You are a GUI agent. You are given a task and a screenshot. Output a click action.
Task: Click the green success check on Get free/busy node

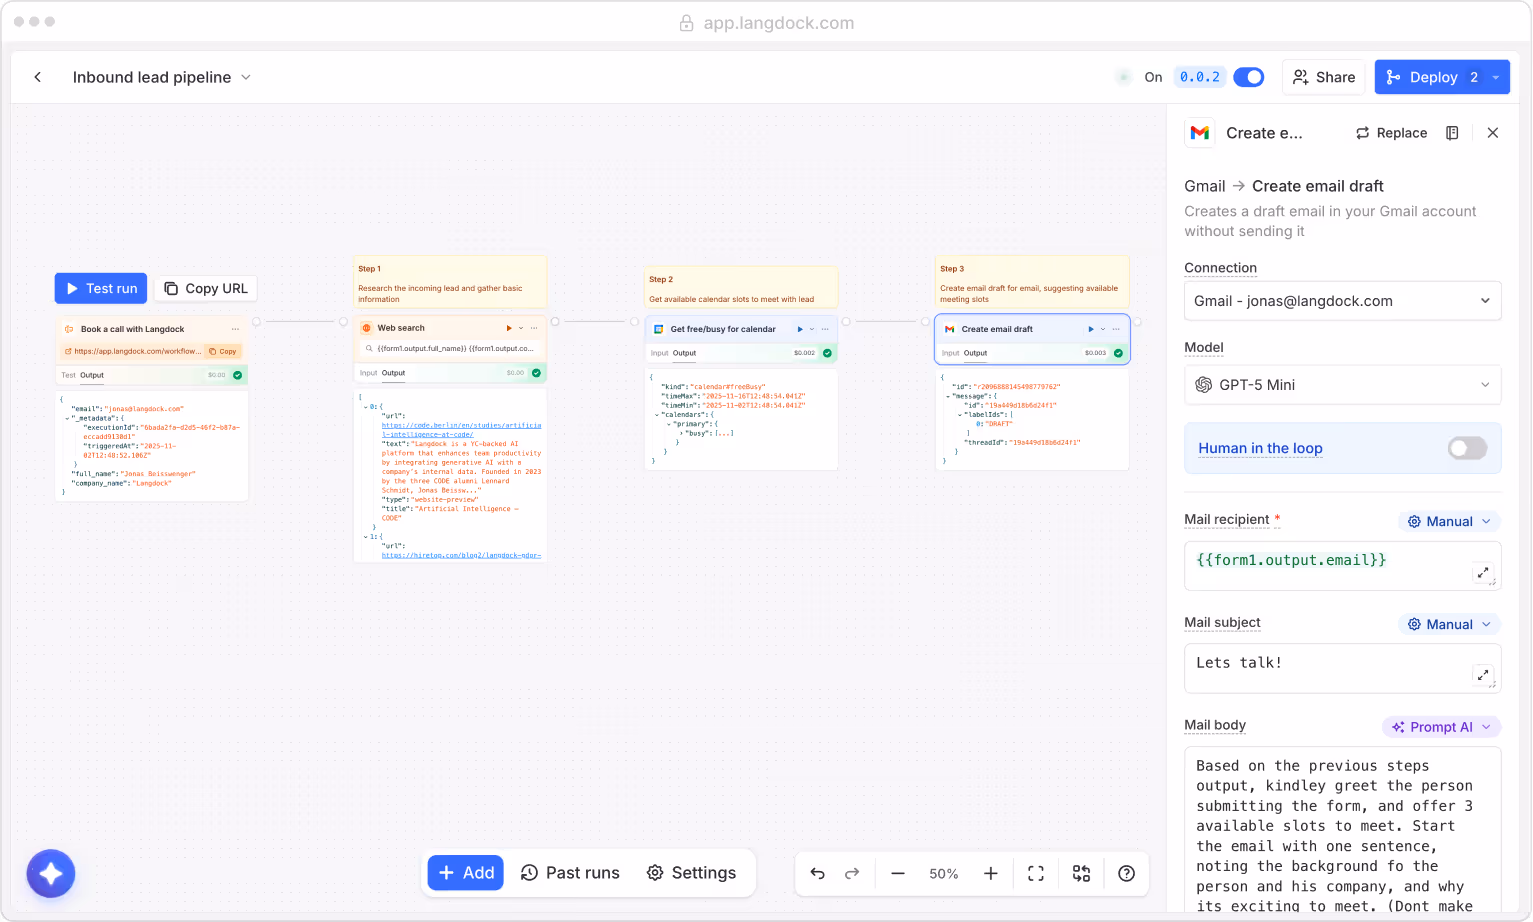tap(825, 353)
